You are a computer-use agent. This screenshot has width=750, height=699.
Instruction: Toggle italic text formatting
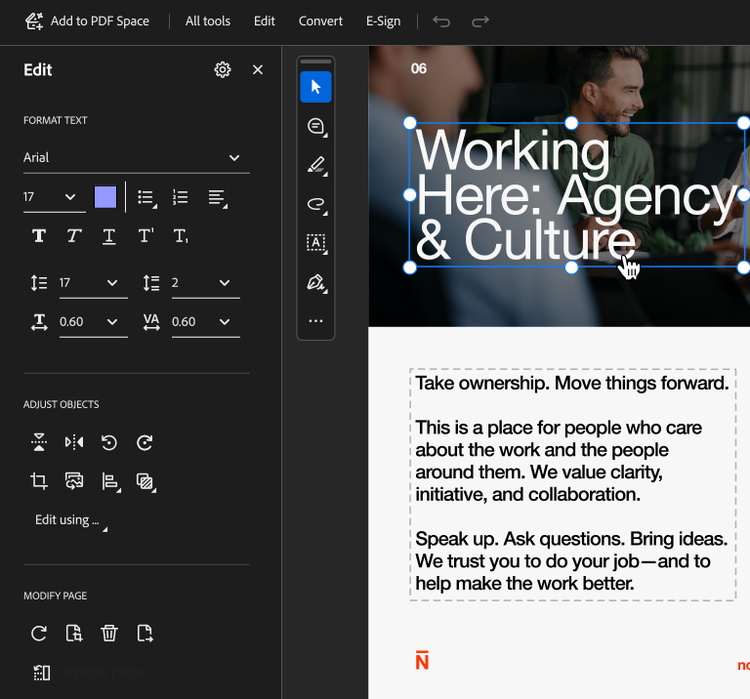click(74, 236)
